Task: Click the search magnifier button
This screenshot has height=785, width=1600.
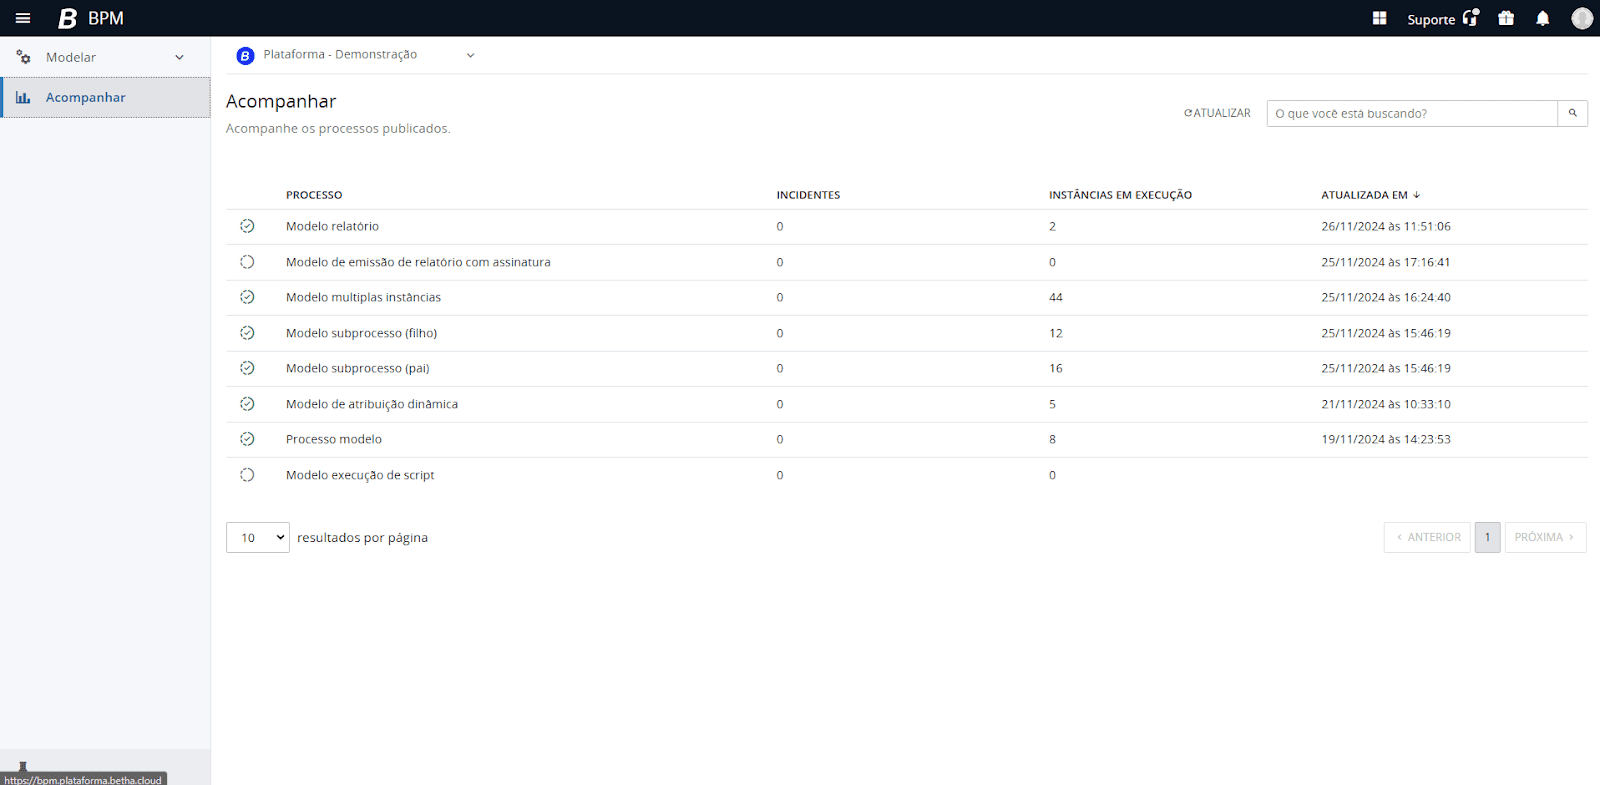Action: [x=1572, y=113]
